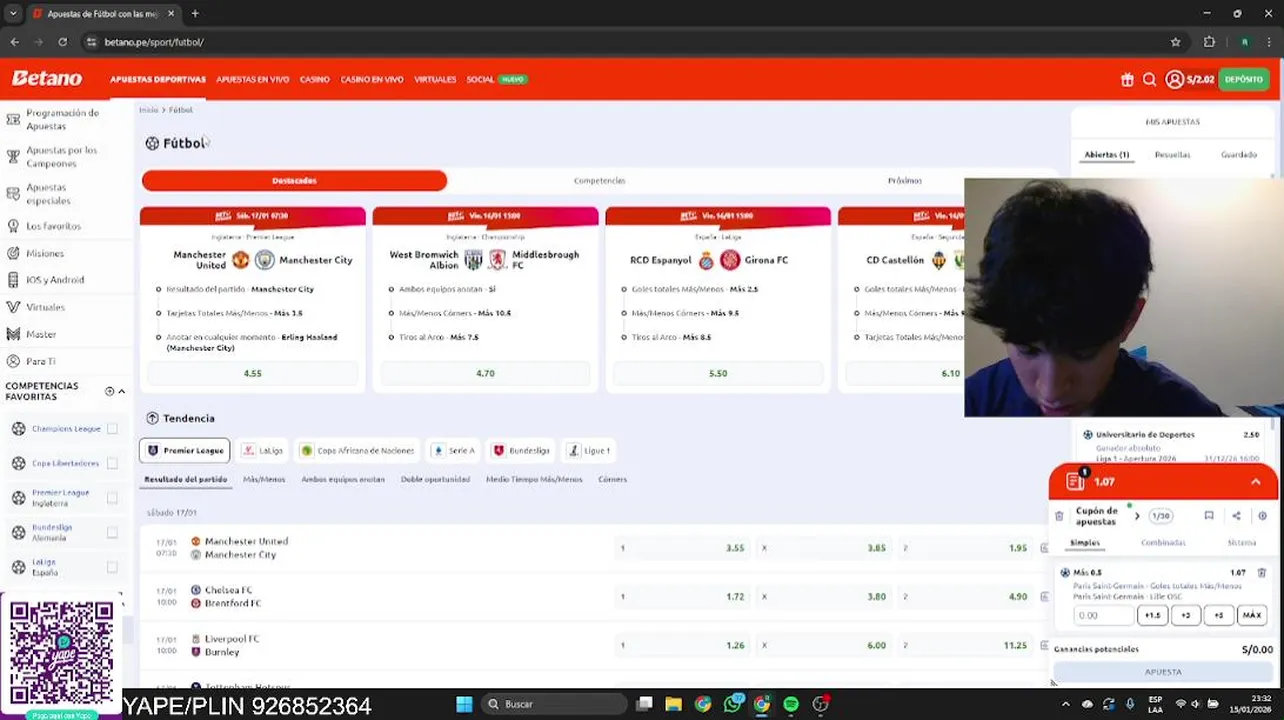Click the Windows Start button

point(464,704)
